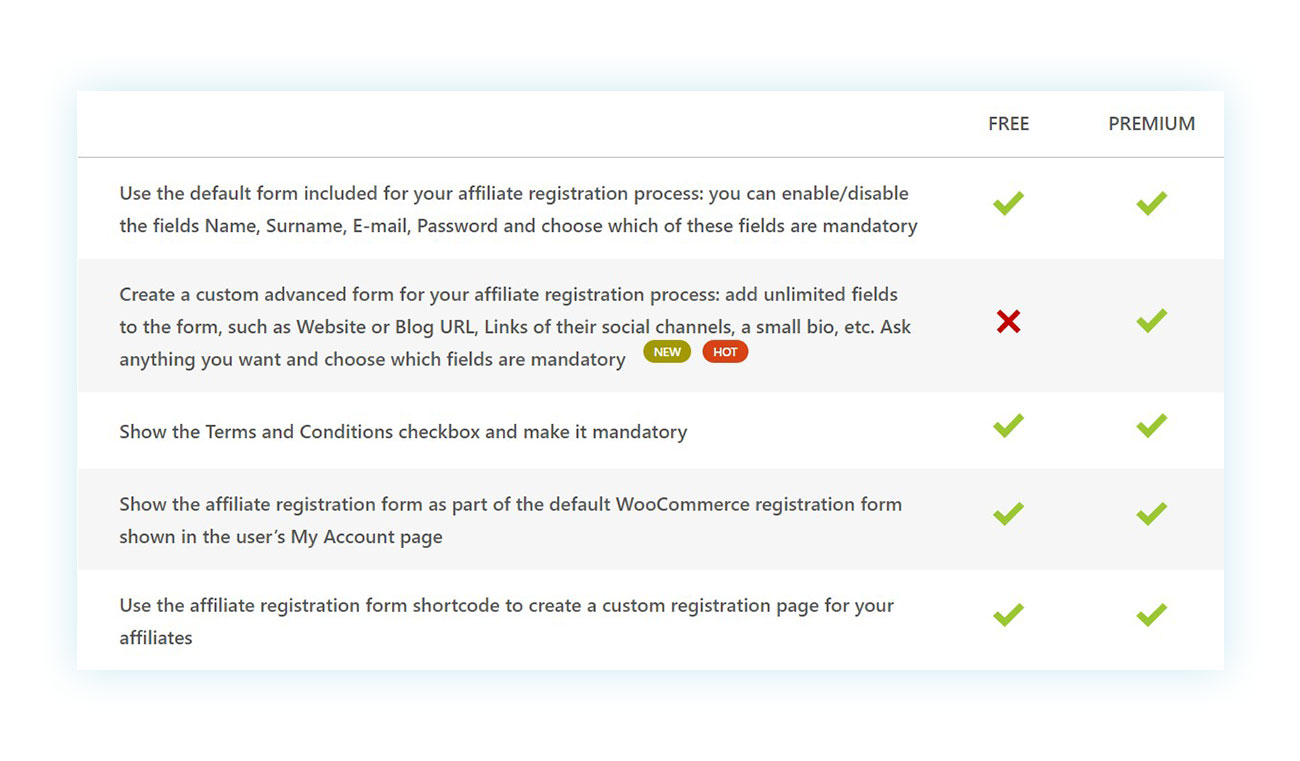Click the FREE column header

pos(1008,124)
